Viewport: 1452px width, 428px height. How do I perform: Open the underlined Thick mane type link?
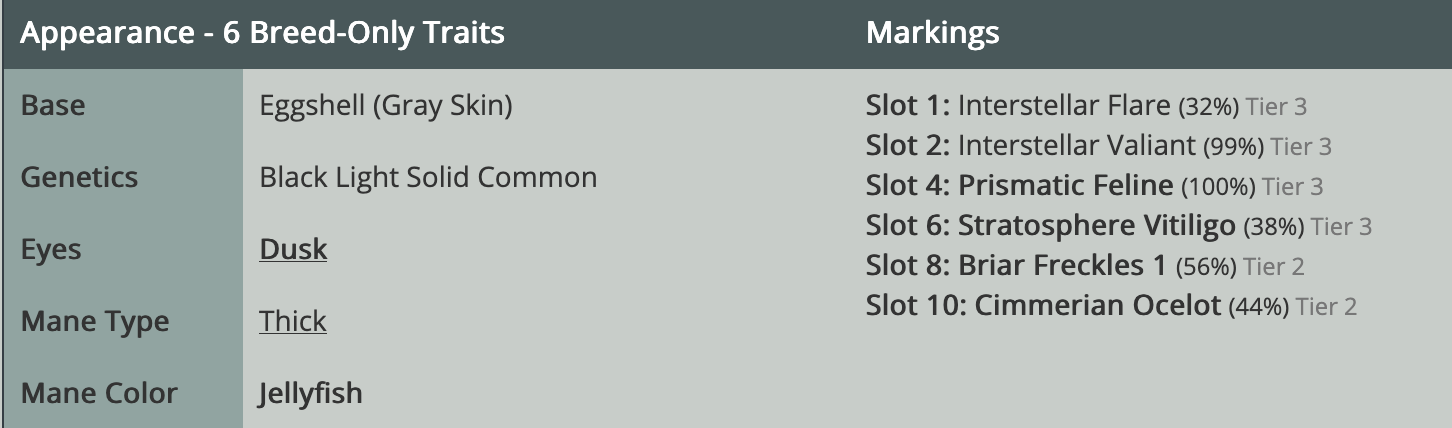[293, 321]
